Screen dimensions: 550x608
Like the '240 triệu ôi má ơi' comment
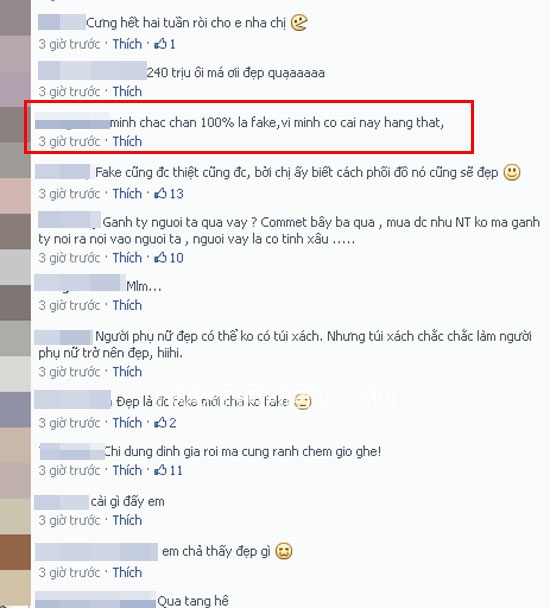[x=127, y=92]
